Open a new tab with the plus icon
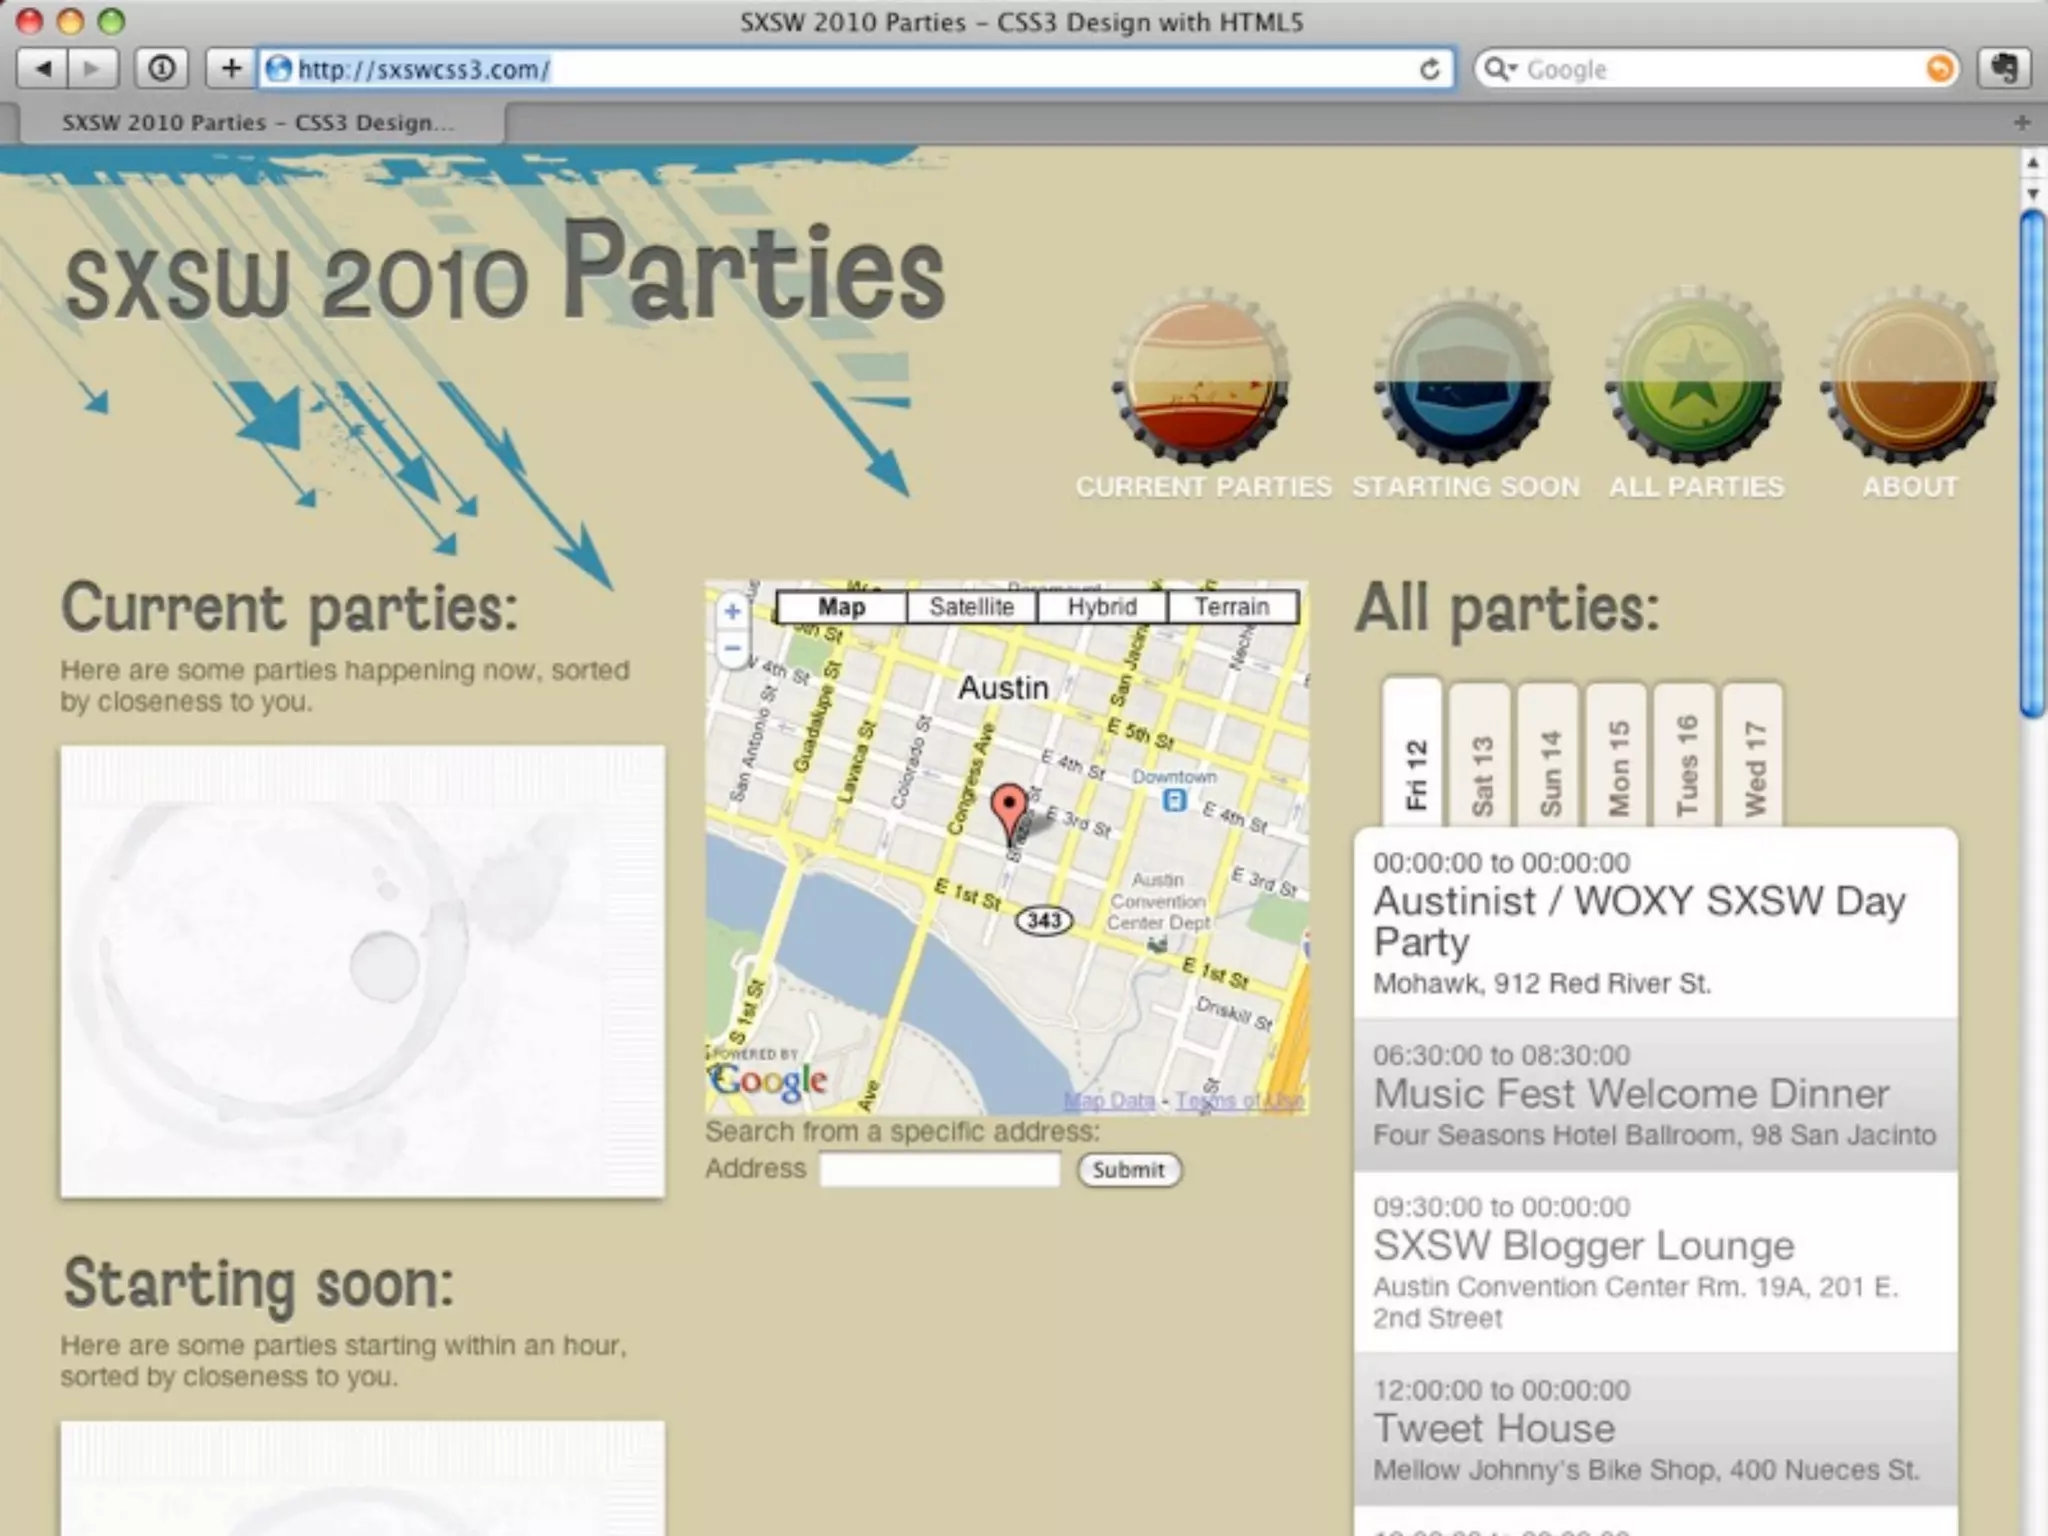The height and width of the screenshot is (1536, 2048). 2022,122
